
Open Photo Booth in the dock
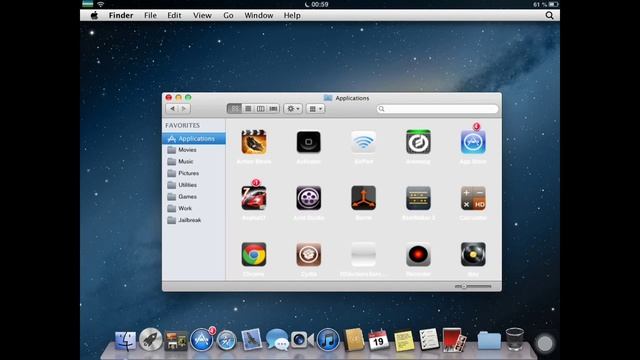455,340
